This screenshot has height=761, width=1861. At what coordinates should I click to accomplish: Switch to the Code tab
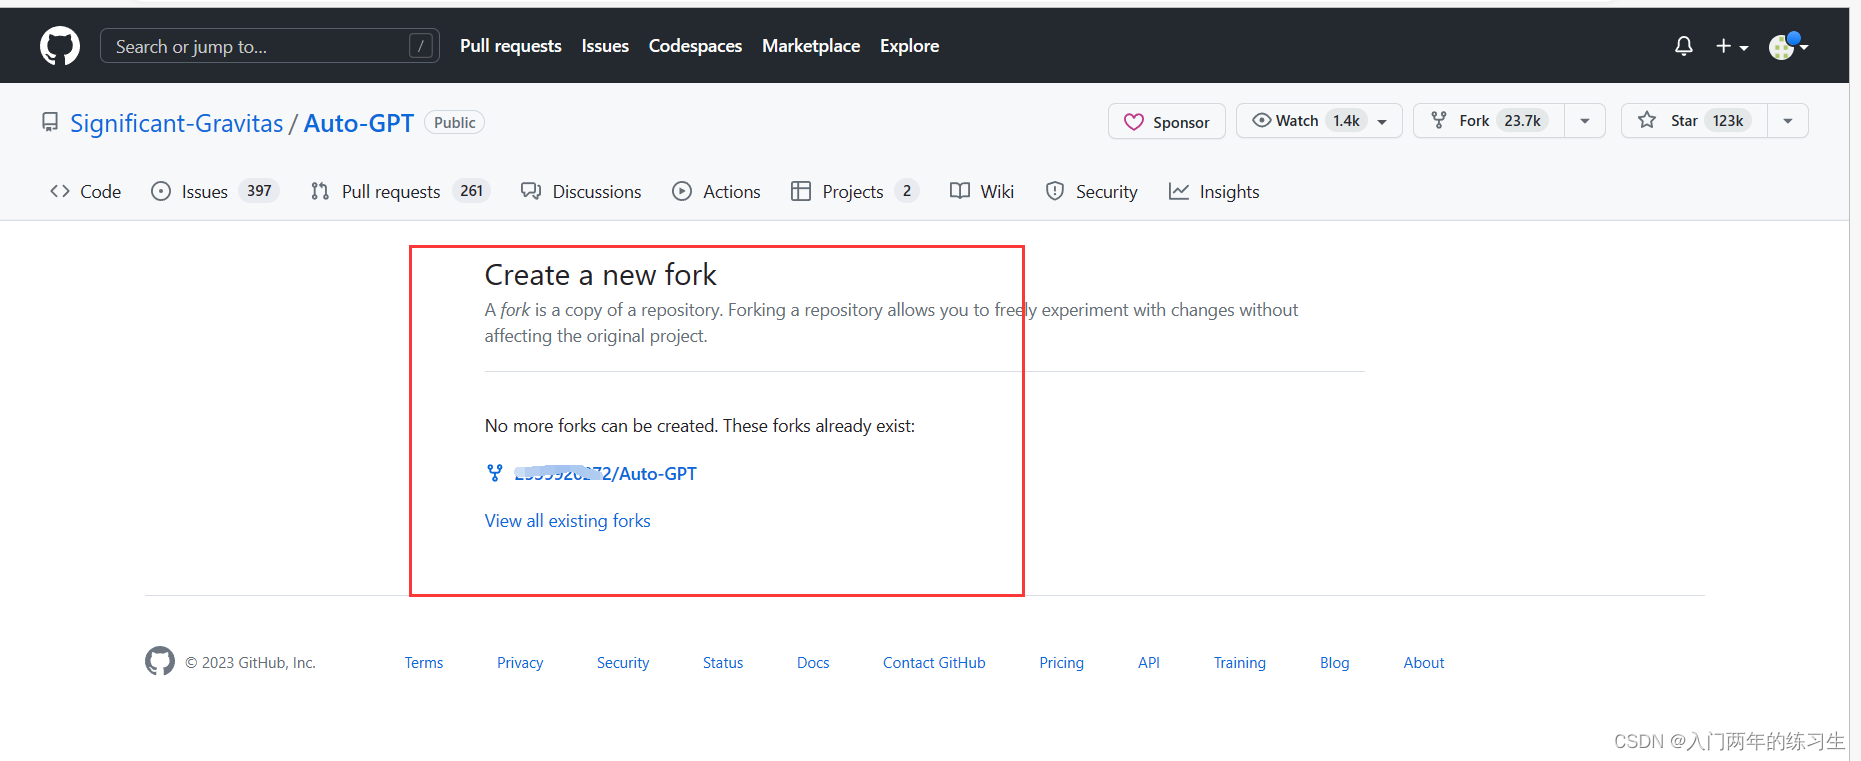click(86, 191)
